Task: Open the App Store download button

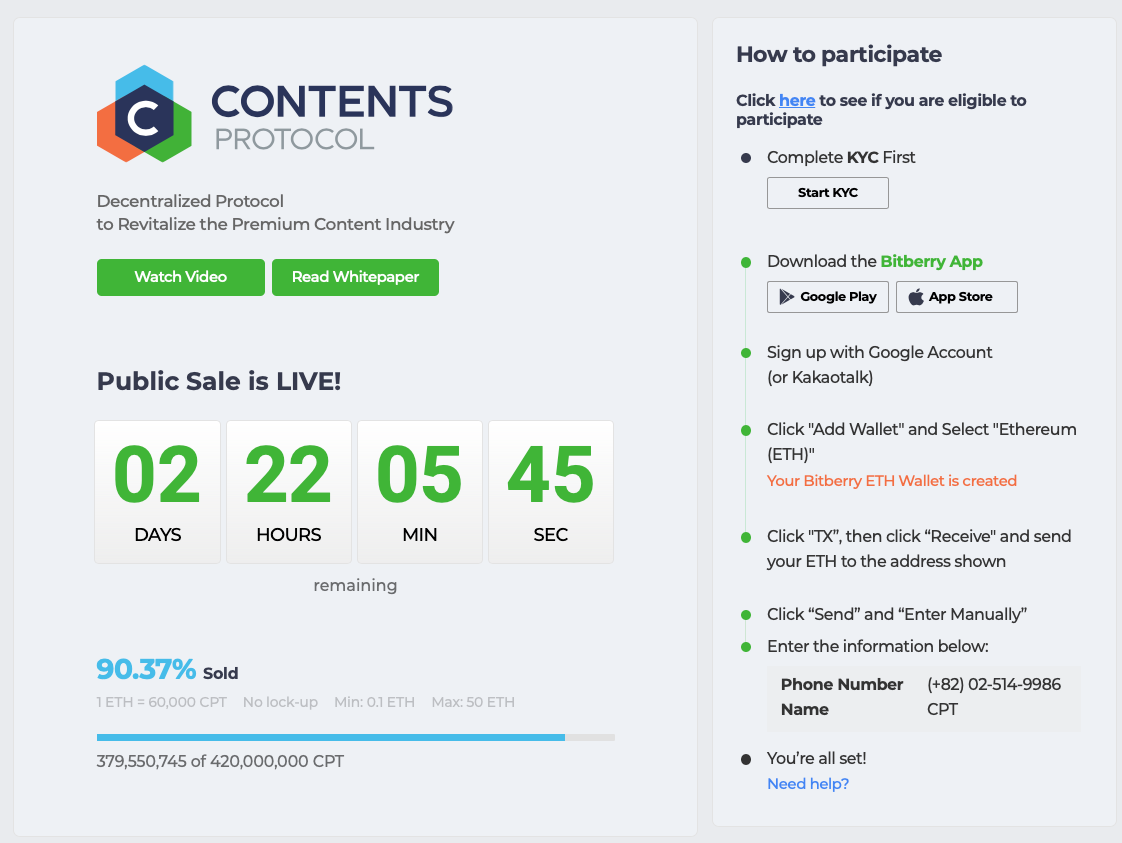Action: tap(956, 297)
